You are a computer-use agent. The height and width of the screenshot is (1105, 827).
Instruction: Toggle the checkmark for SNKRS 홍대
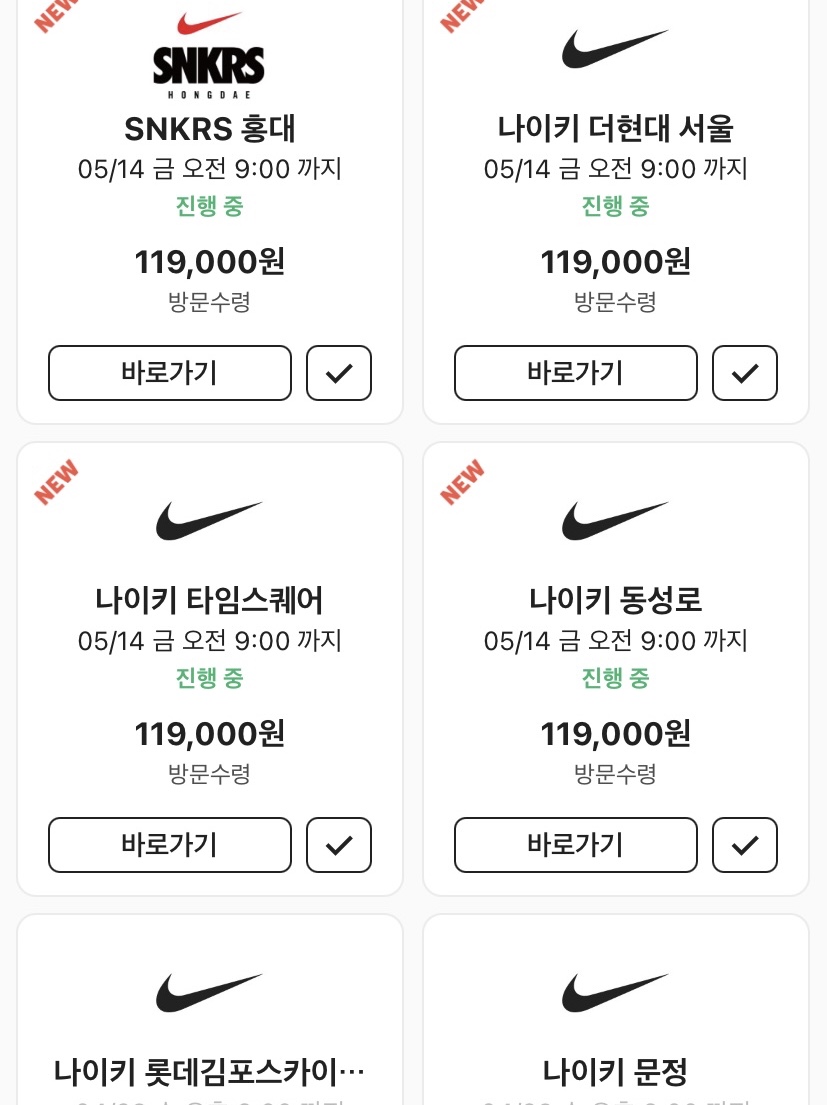tap(339, 373)
